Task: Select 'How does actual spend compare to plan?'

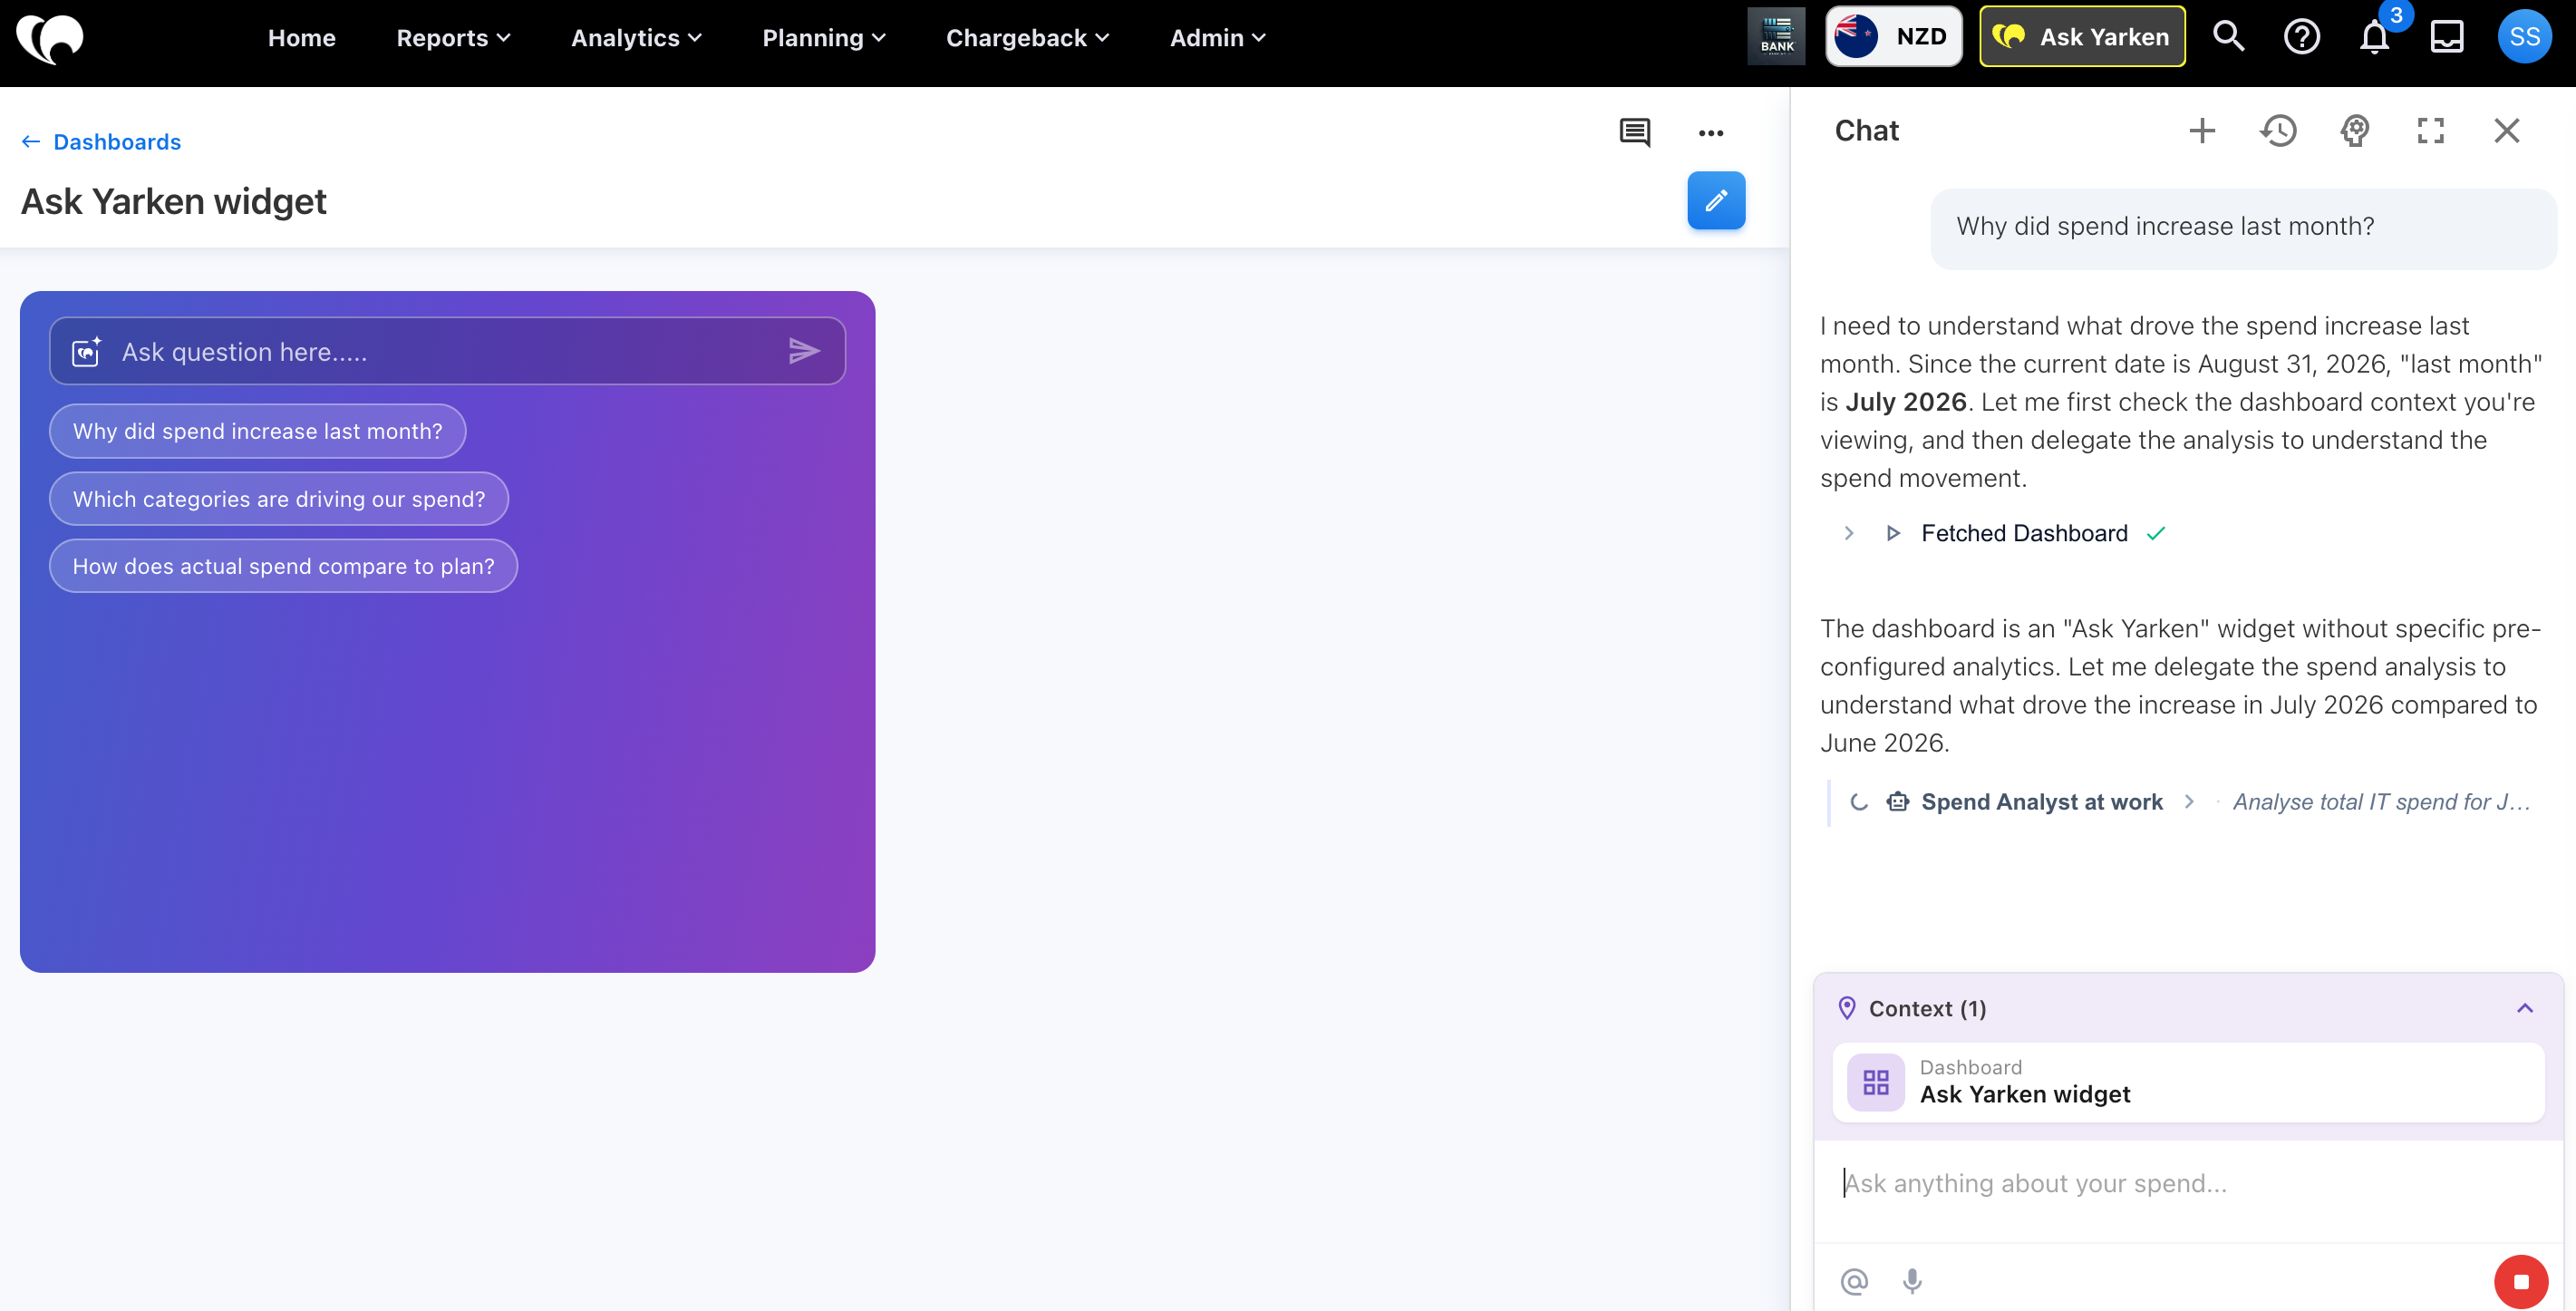Action: 283,566
